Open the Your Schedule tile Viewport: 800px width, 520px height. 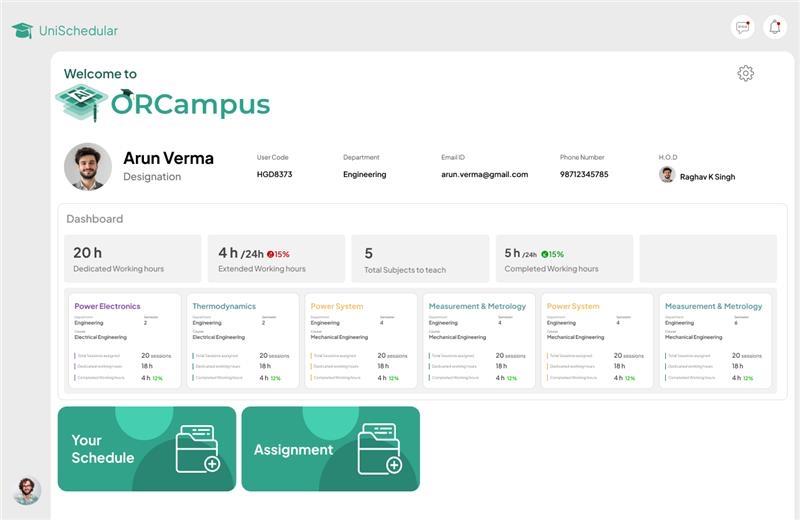(x=147, y=449)
